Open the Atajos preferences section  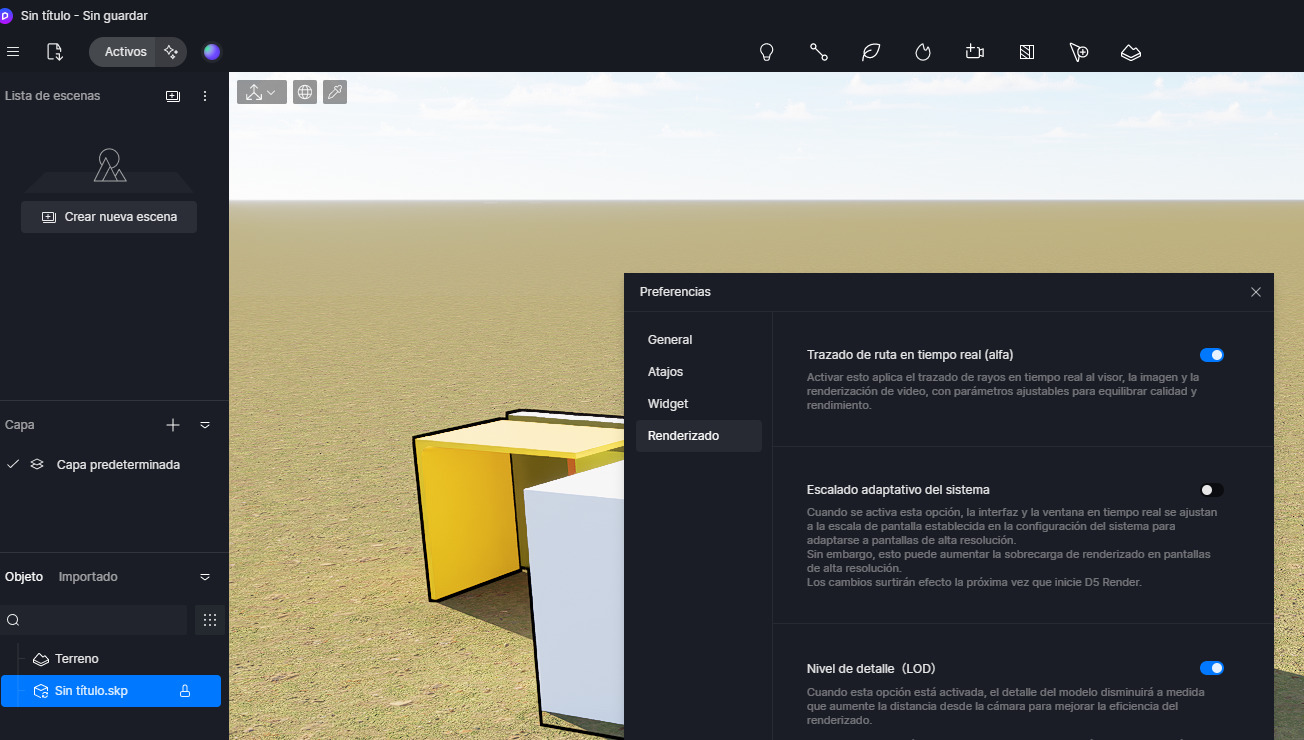pos(666,372)
